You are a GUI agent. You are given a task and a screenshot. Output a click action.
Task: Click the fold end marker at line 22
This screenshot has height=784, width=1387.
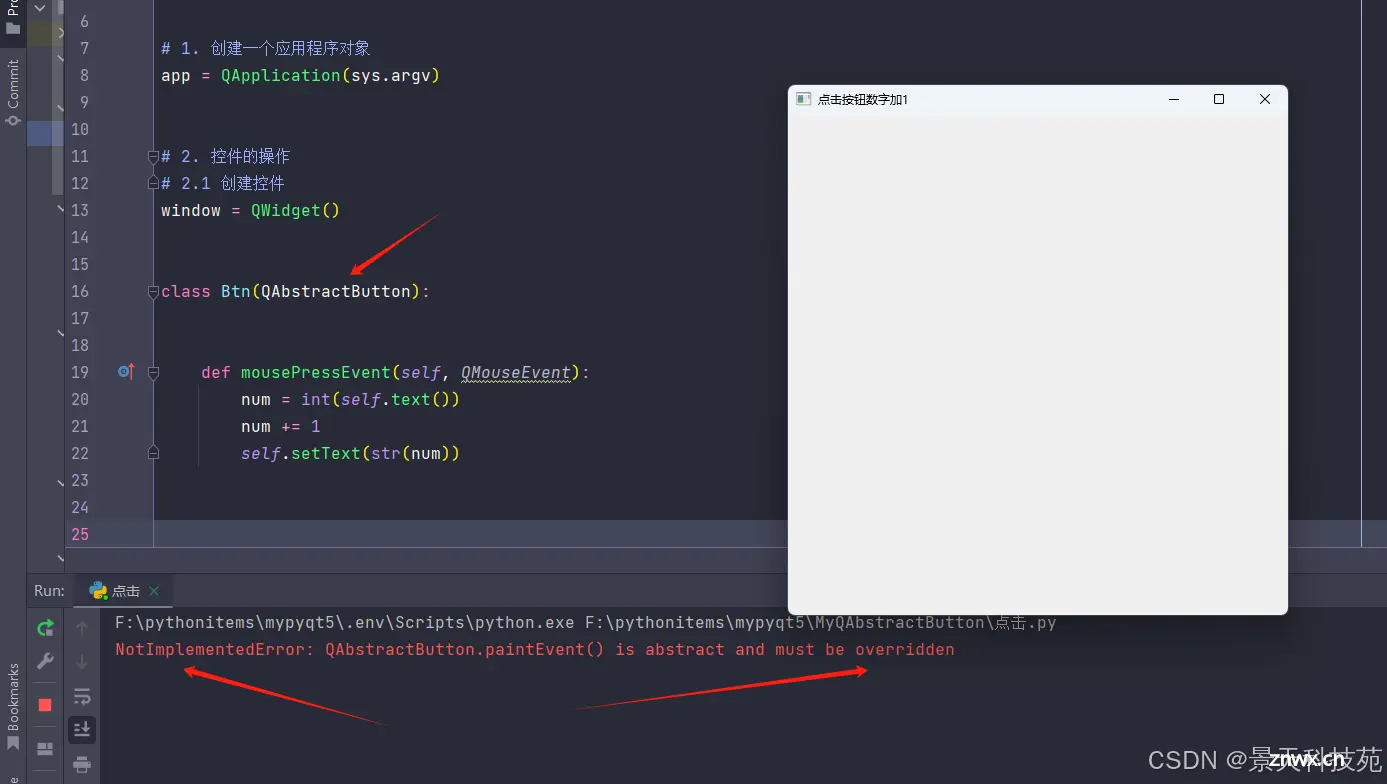[x=153, y=453]
